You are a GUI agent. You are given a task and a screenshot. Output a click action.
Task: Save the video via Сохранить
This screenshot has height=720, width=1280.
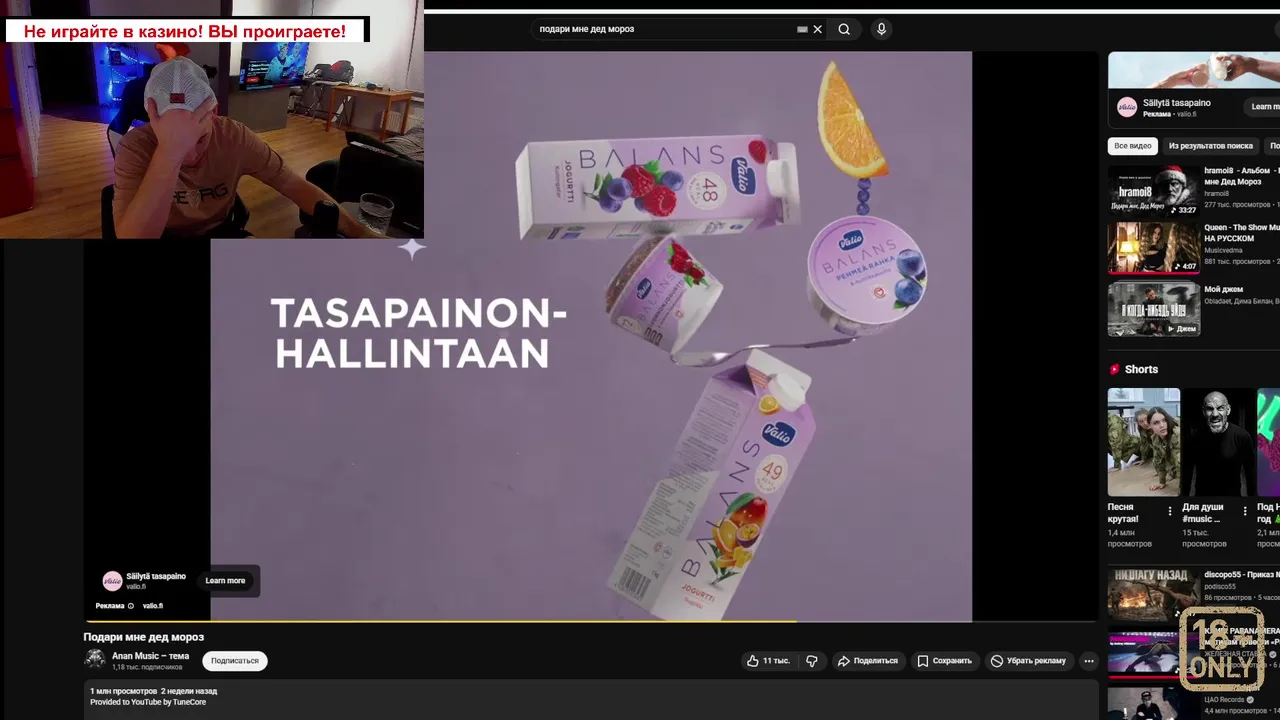point(944,661)
